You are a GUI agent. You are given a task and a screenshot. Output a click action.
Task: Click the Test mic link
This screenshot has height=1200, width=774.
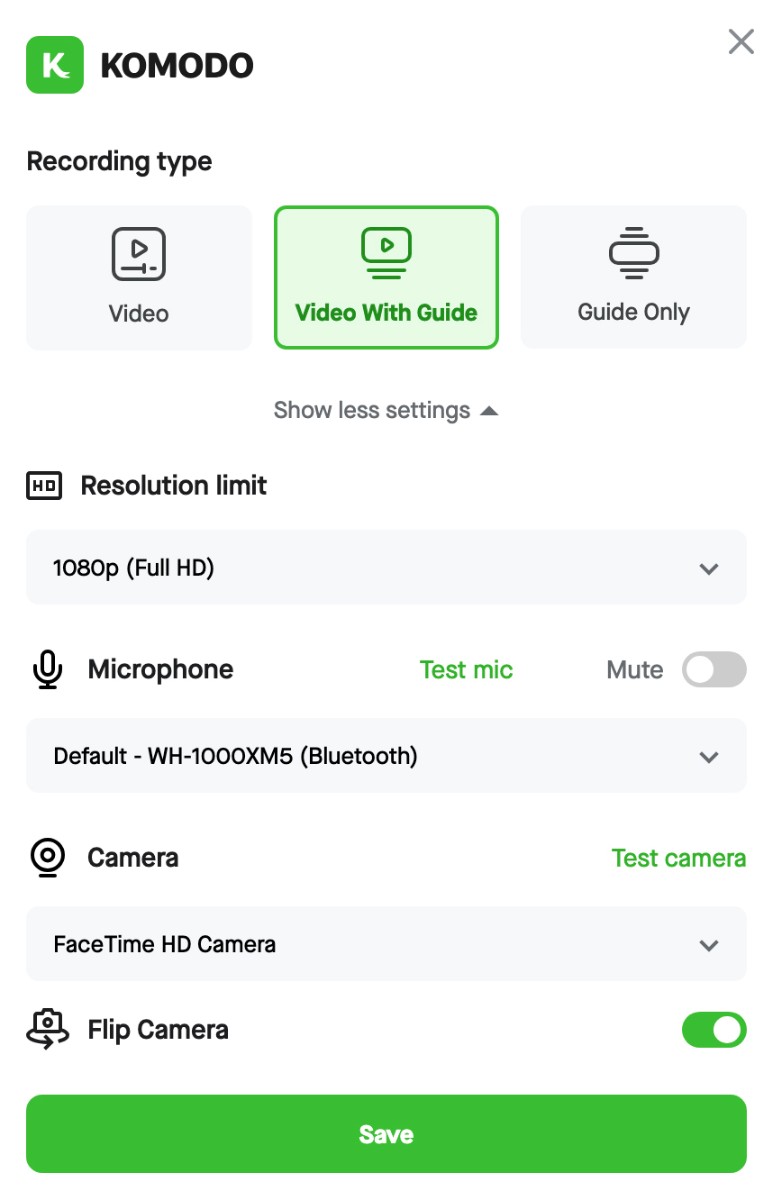pos(466,670)
